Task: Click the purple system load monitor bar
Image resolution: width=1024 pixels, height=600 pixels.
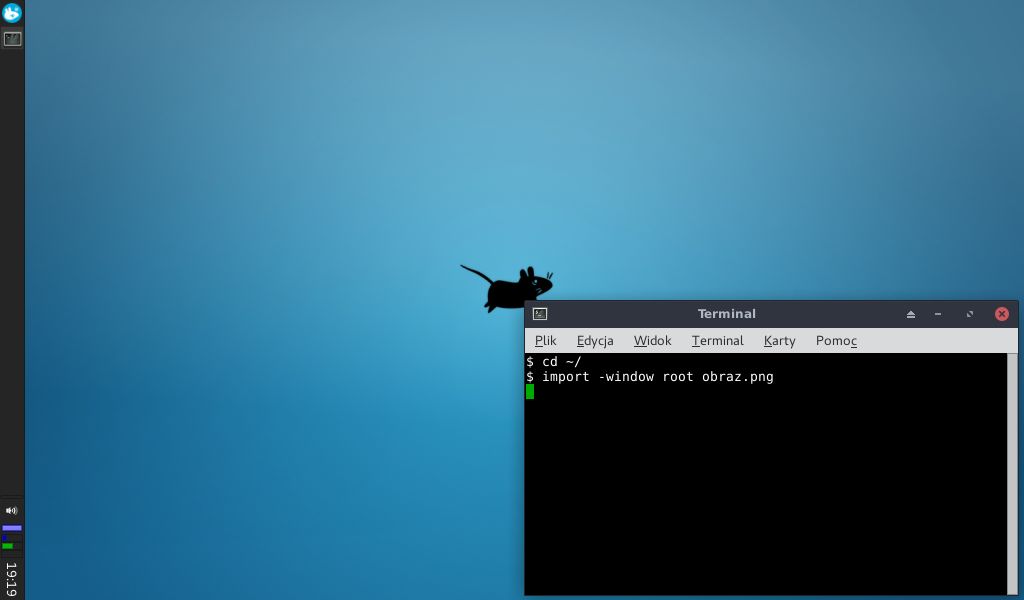Action: [12, 528]
